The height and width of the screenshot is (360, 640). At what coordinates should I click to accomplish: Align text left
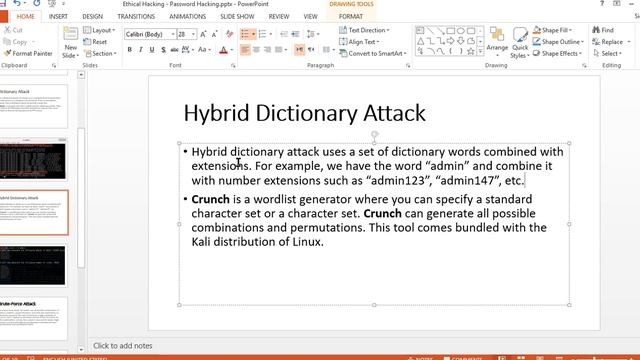coord(245,50)
